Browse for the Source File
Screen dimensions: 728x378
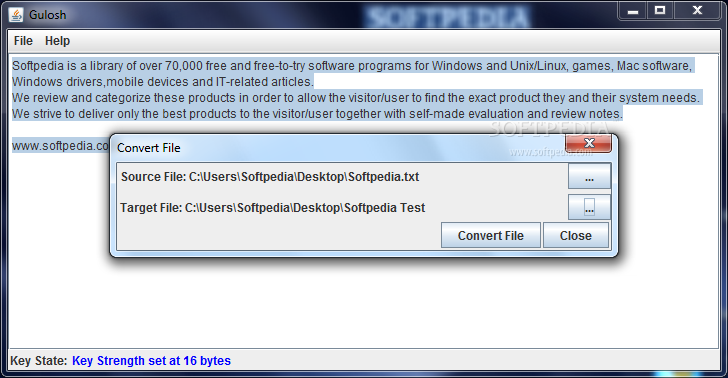coord(589,176)
